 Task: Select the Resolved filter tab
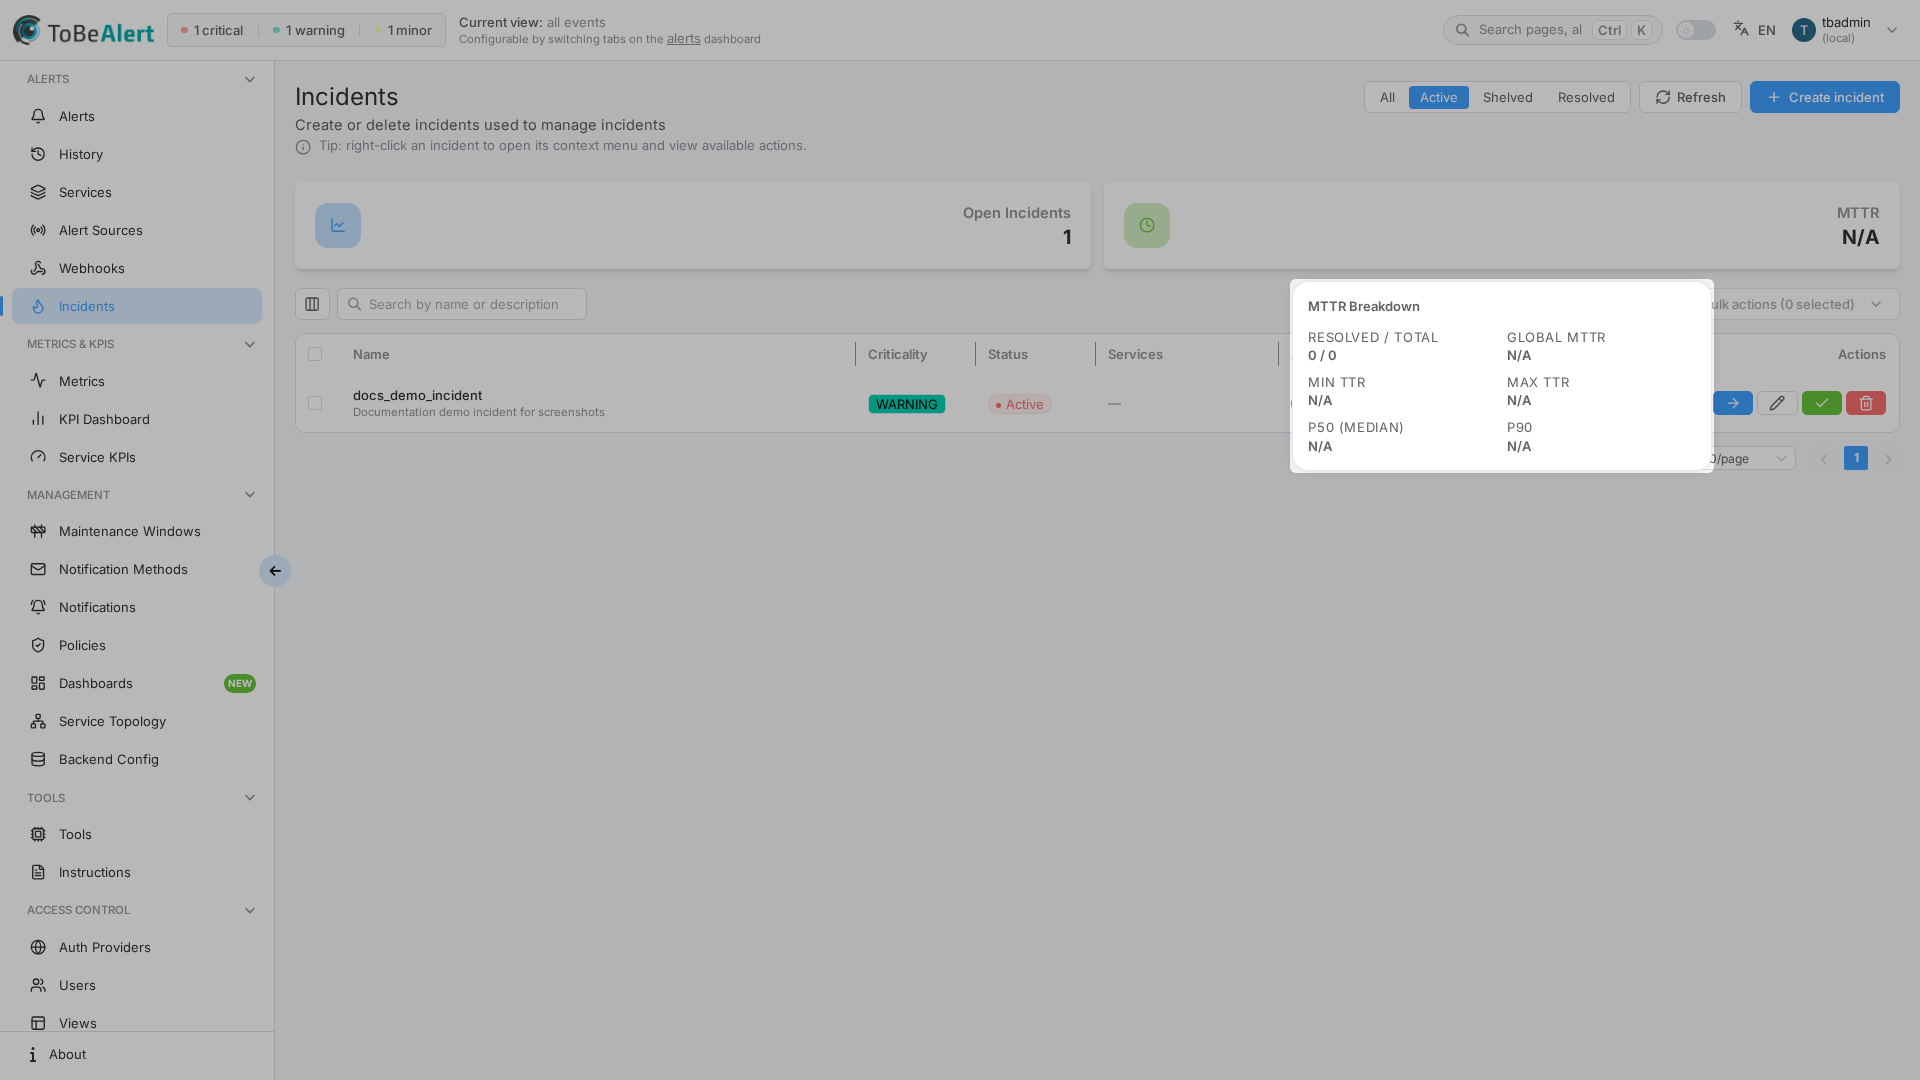[1586, 97]
